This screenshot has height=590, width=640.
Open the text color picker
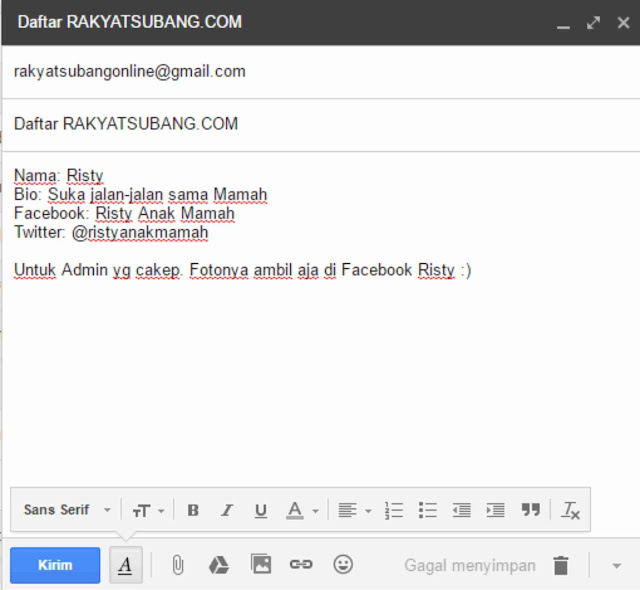pos(302,510)
